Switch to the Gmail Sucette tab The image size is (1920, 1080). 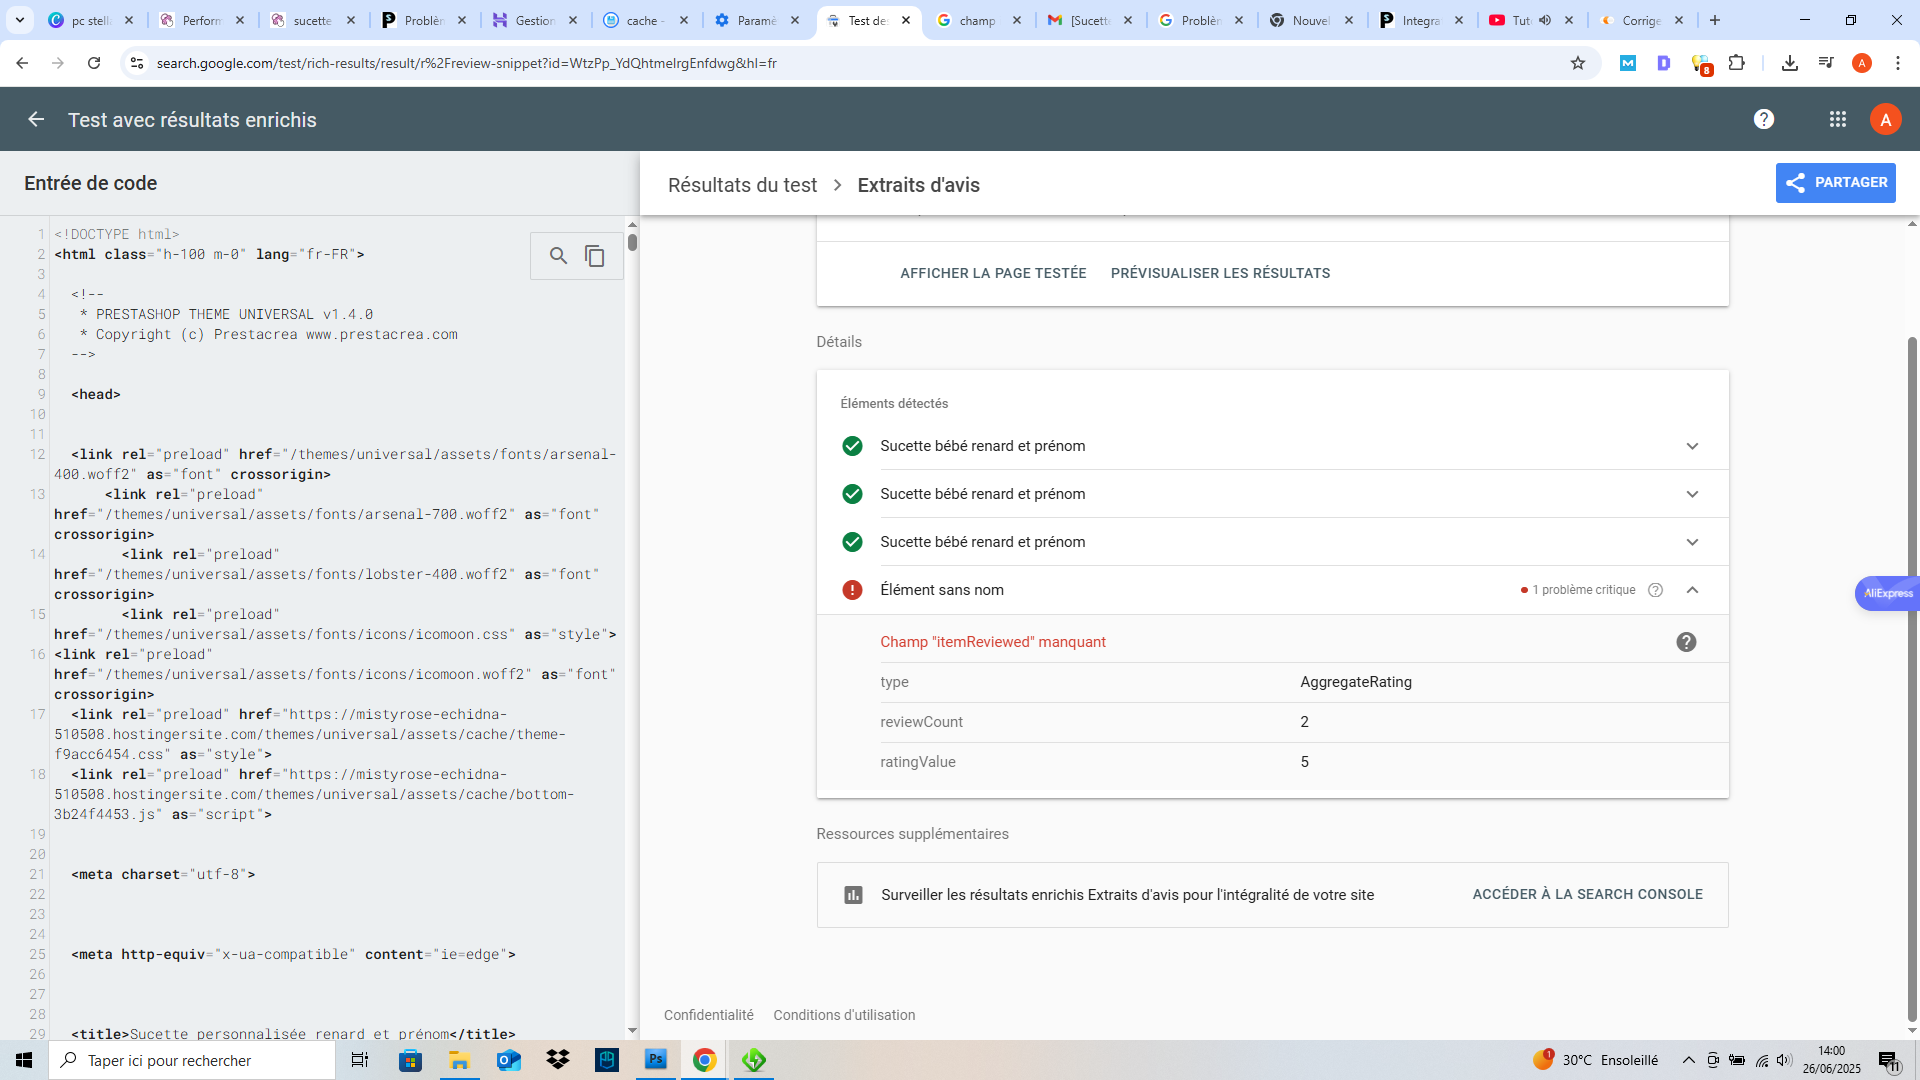[x=1090, y=20]
